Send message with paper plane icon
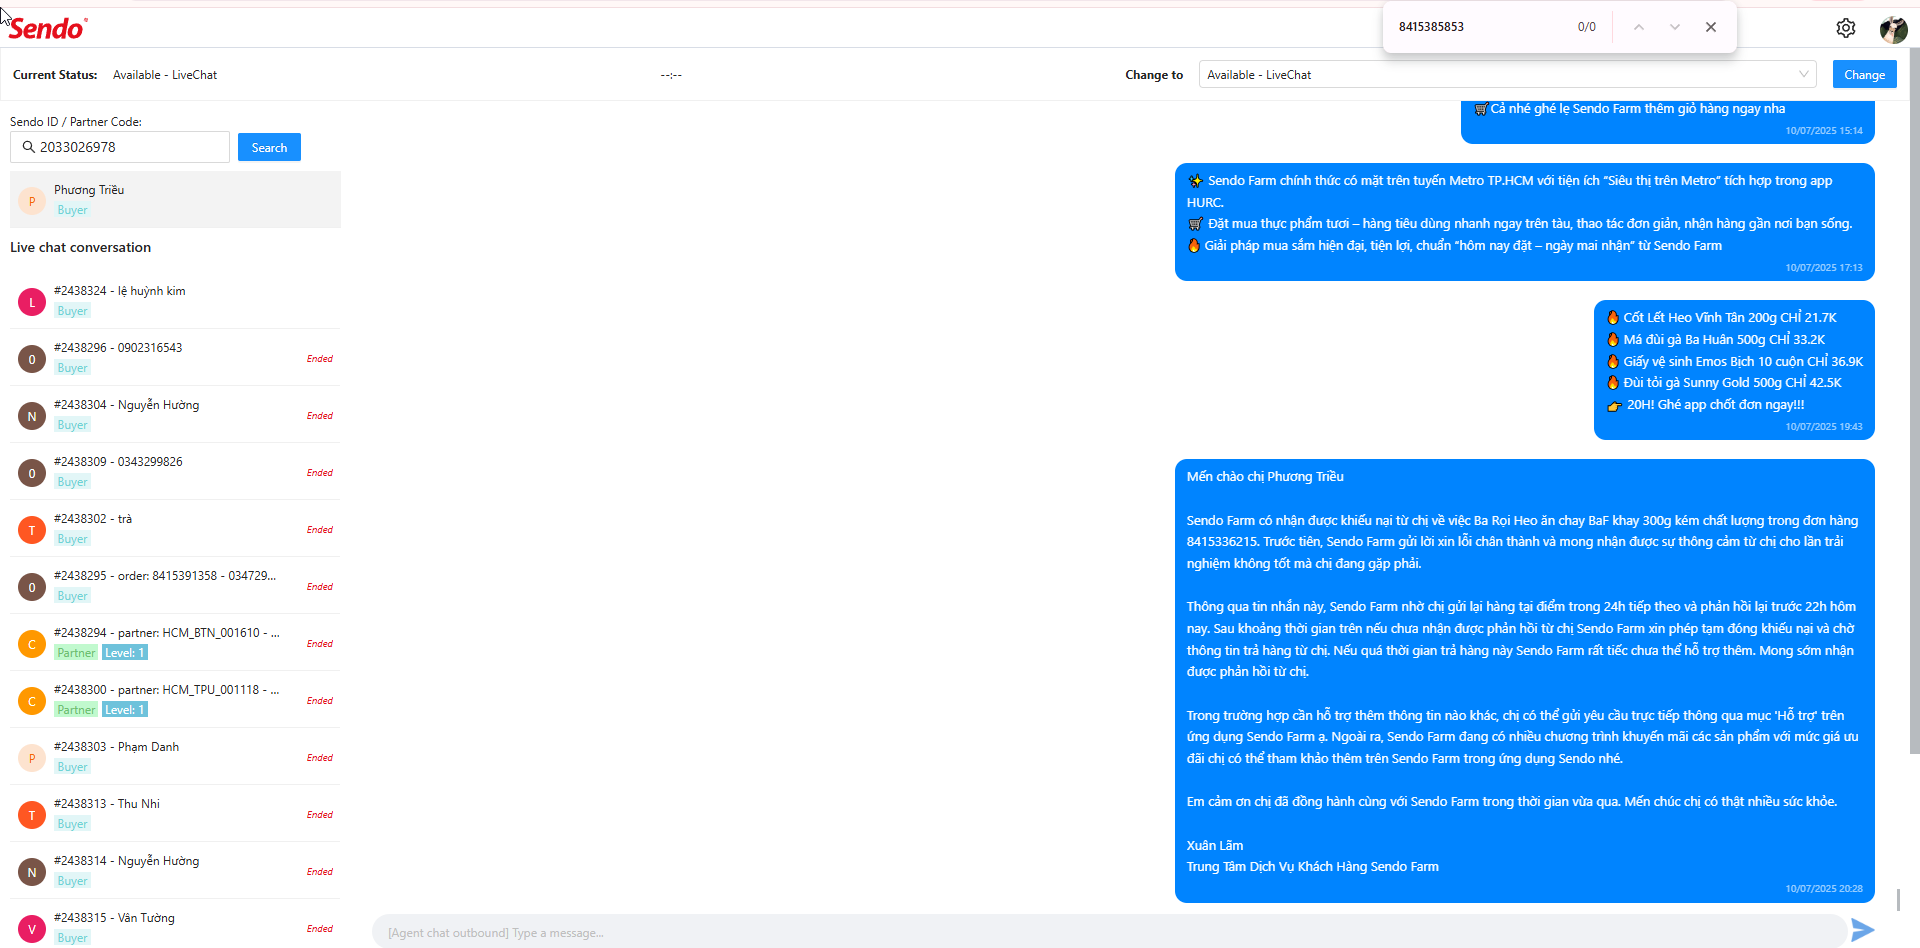 (x=1862, y=930)
